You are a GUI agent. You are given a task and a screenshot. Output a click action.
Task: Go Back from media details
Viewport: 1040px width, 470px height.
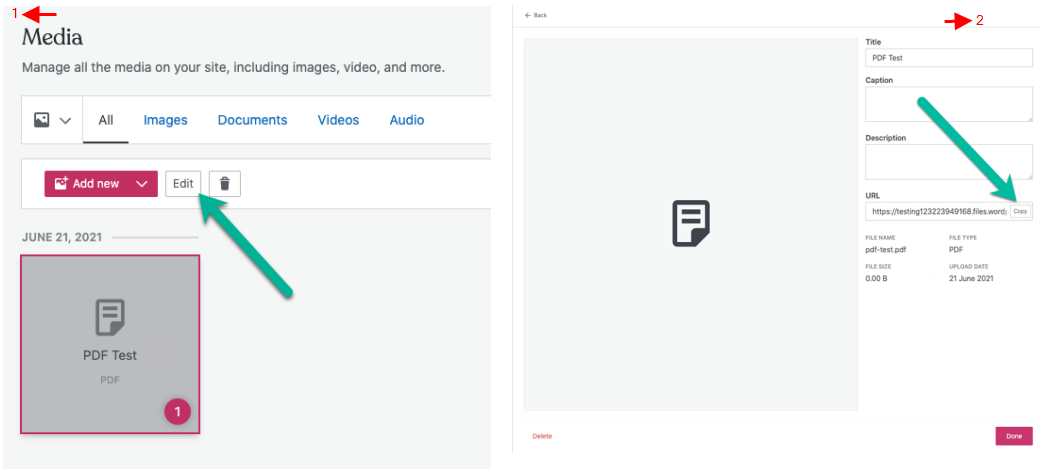click(x=536, y=15)
